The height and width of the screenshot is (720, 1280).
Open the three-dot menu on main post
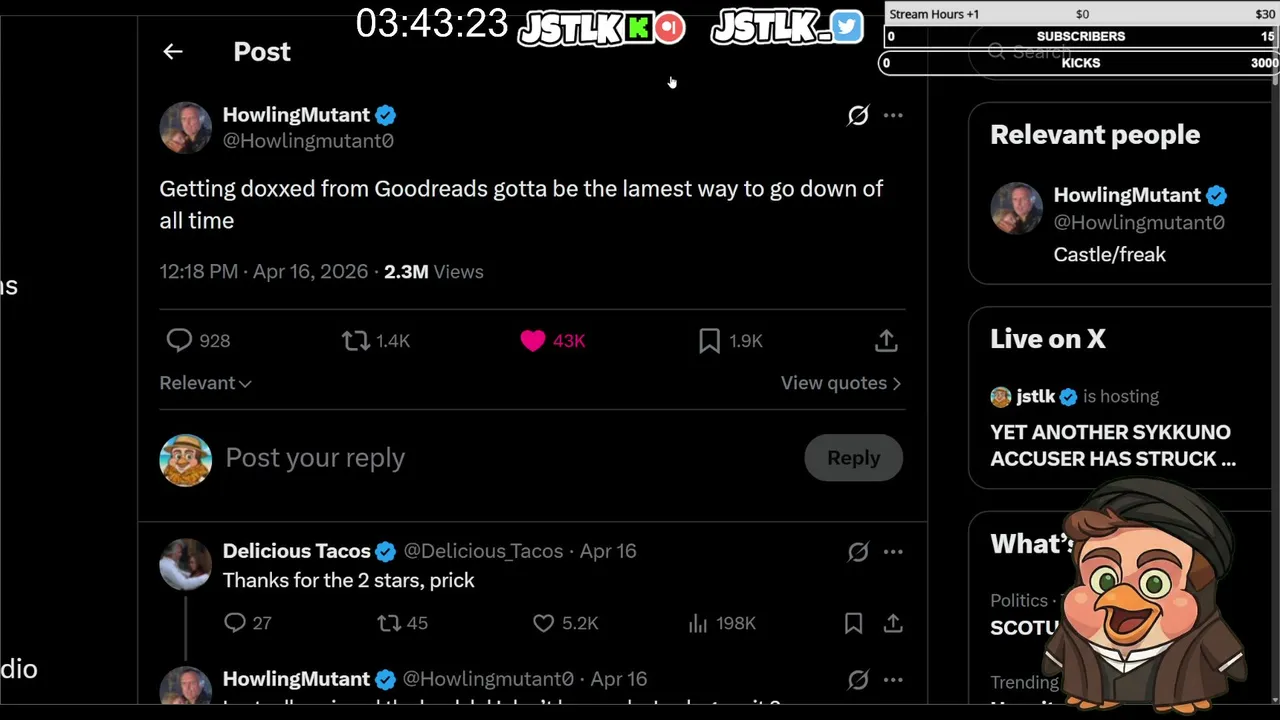click(x=893, y=115)
